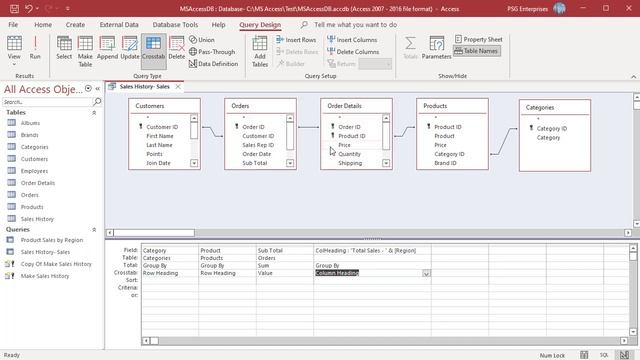Image resolution: width=640 pixels, height=360 pixels.
Task: Open the All Access Objects navigation menu
Action: tap(88, 89)
